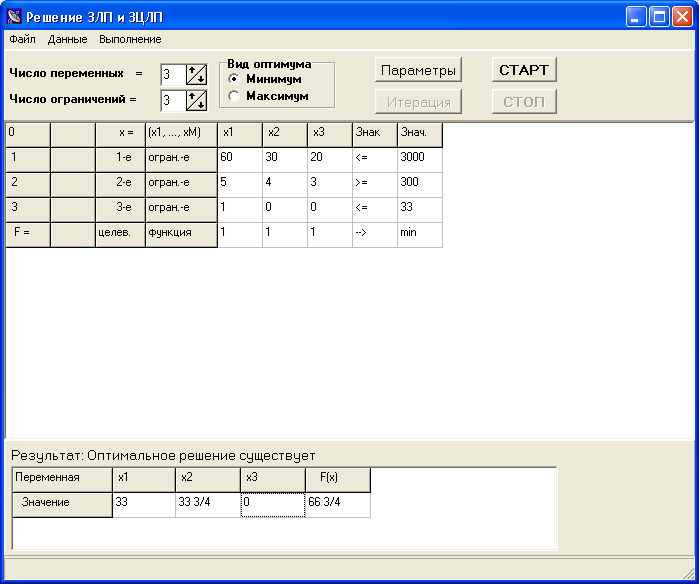
Task: Select x3 coefficient in constraint 3
Action: click(330, 210)
